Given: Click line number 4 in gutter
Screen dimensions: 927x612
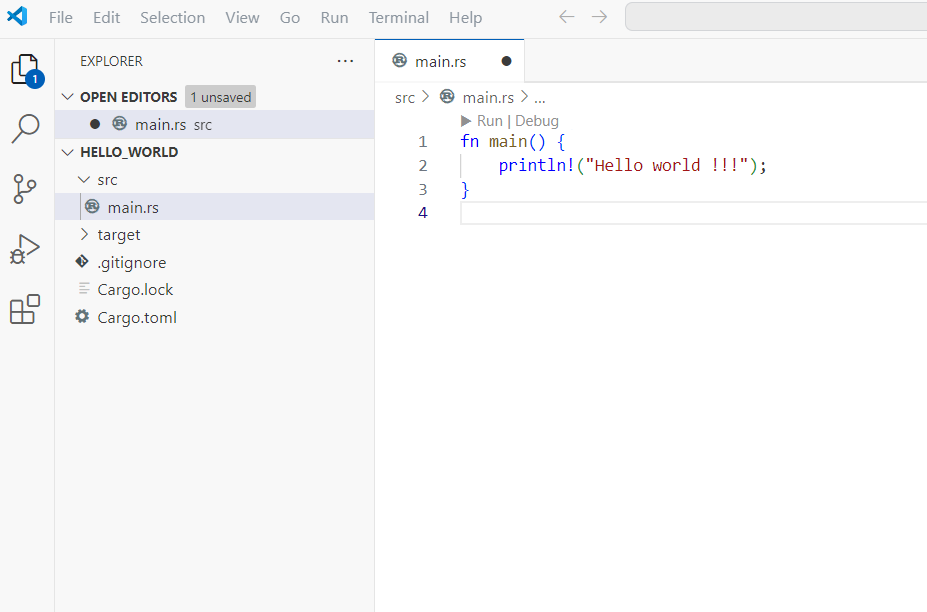Looking at the screenshot, I should tap(423, 213).
